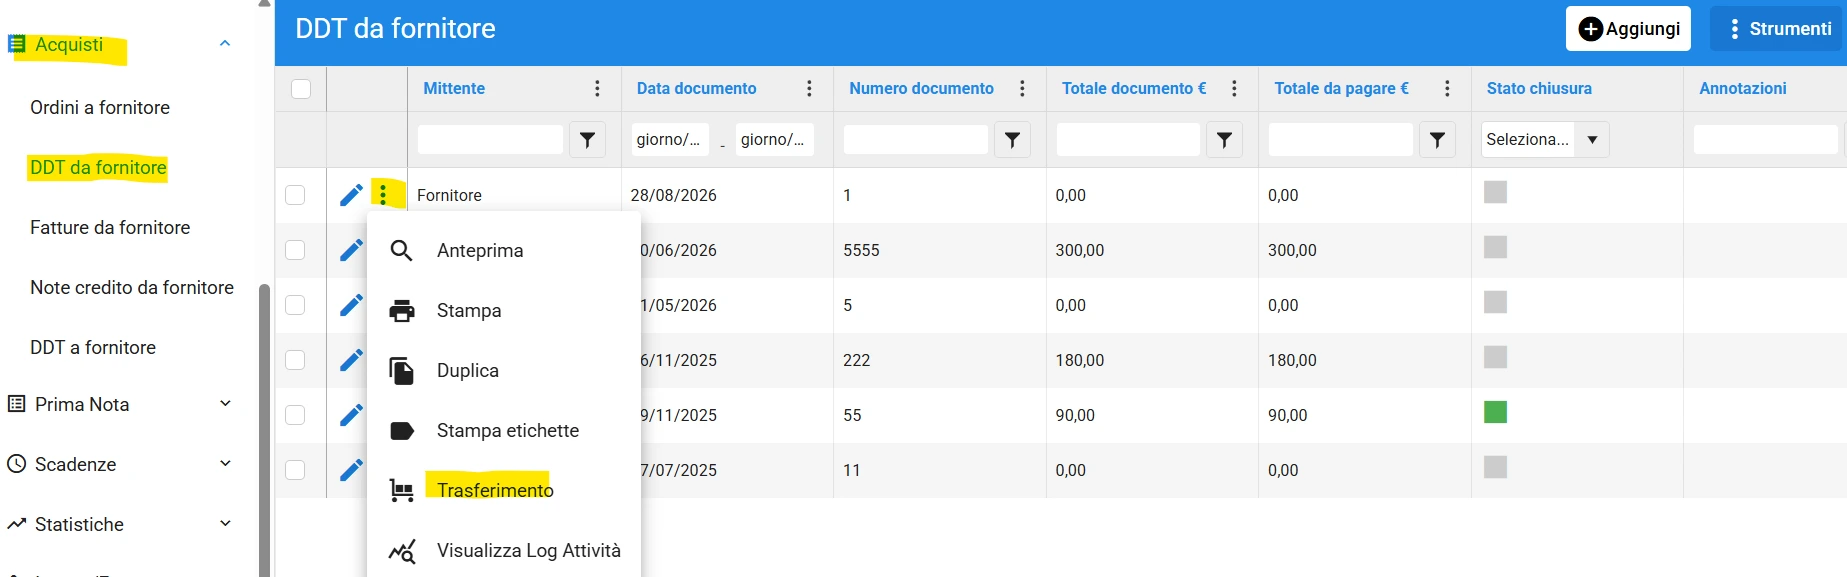Image resolution: width=1847 pixels, height=577 pixels.
Task: Check the box for the Fornitore row
Action: click(295, 195)
